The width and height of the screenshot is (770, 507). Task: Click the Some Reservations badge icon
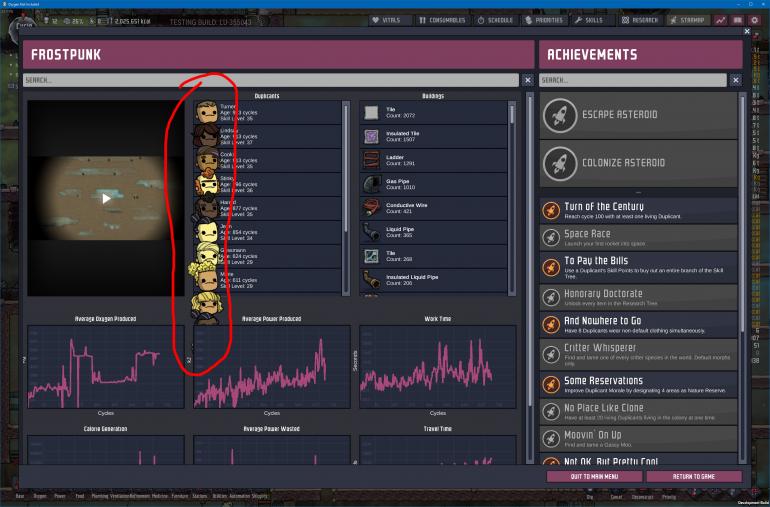click(551, 385)
